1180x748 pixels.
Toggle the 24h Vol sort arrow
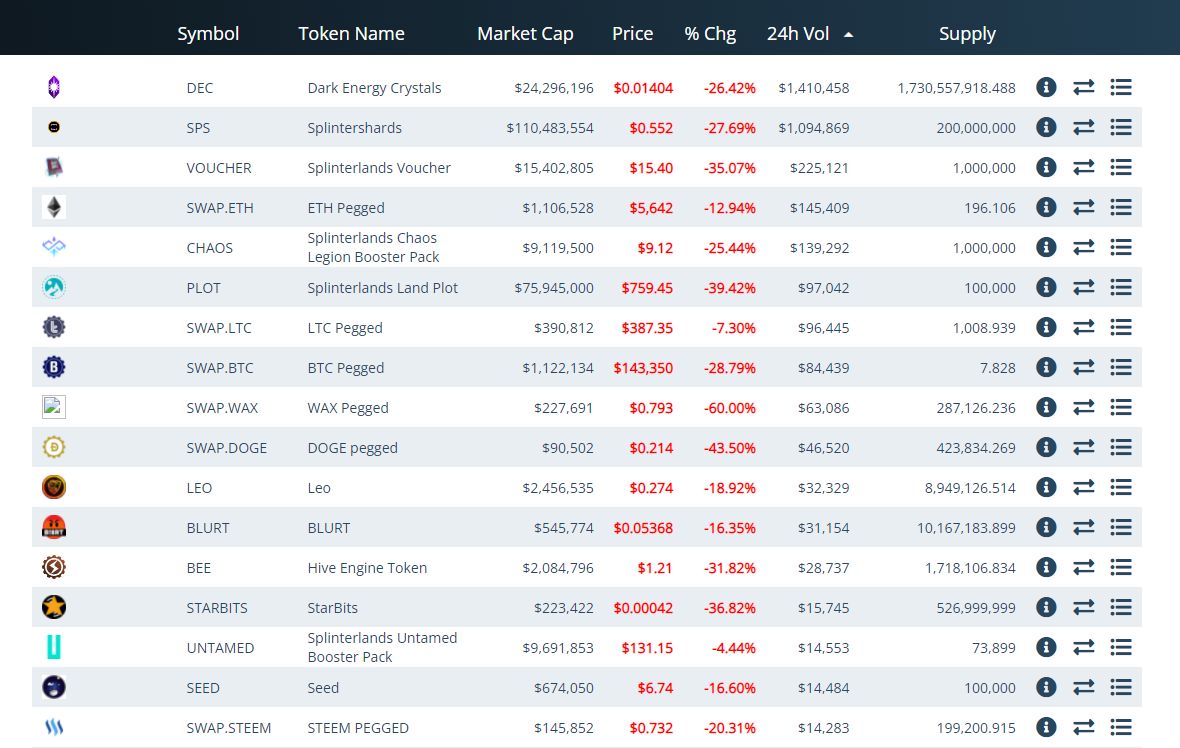point(849,35)
